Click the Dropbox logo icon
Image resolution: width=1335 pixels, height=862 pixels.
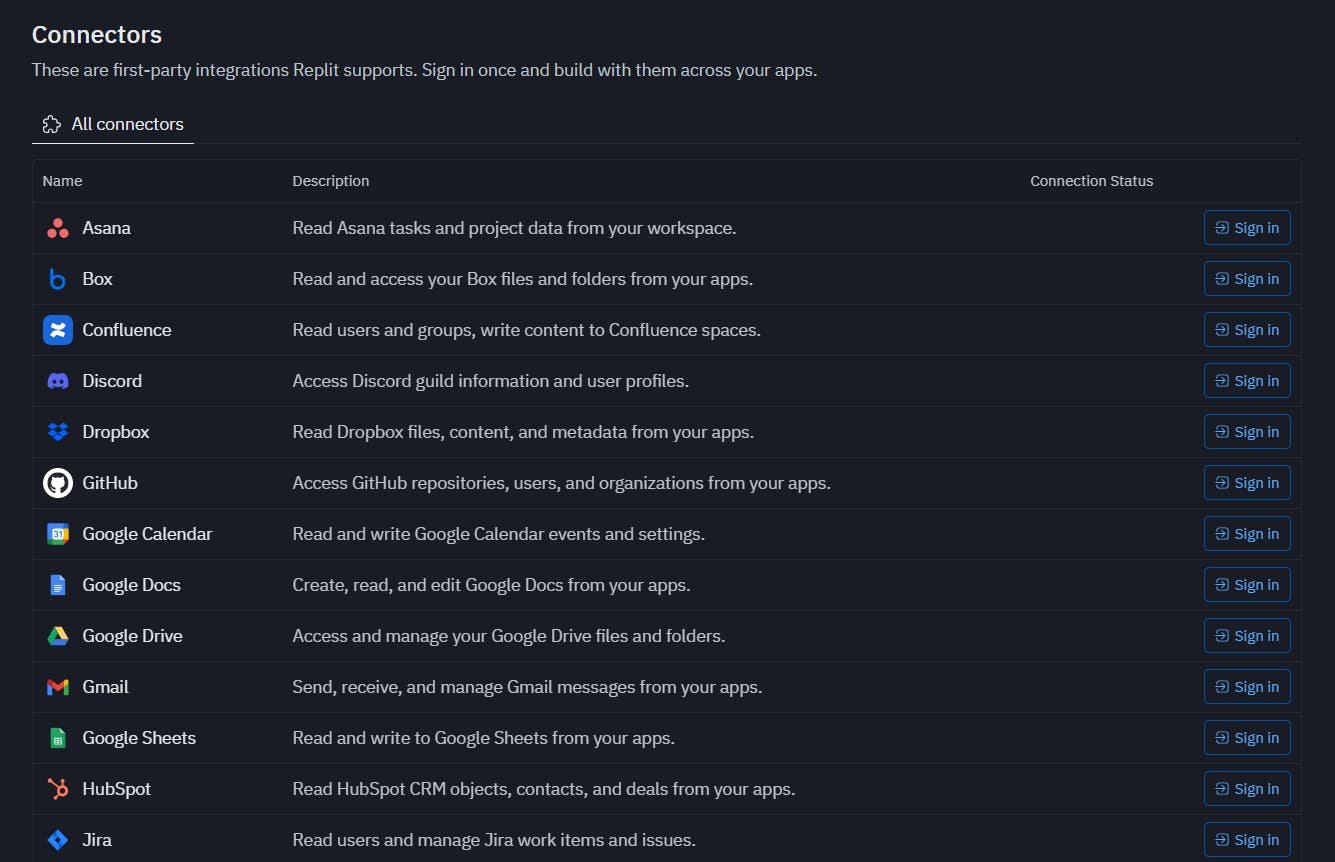click(58, 432)
